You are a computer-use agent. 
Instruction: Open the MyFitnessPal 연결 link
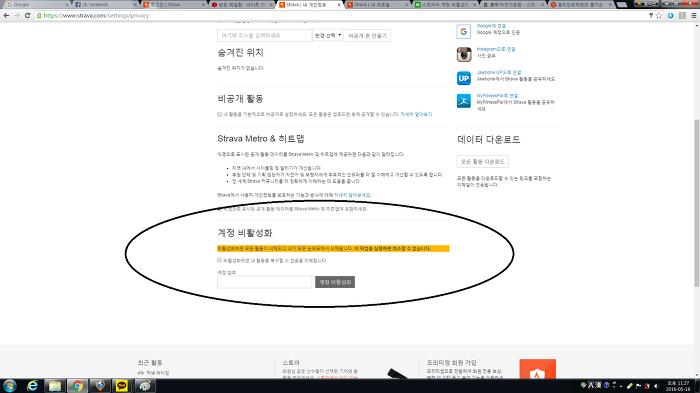pyautogui.click(x=497, y=96)
